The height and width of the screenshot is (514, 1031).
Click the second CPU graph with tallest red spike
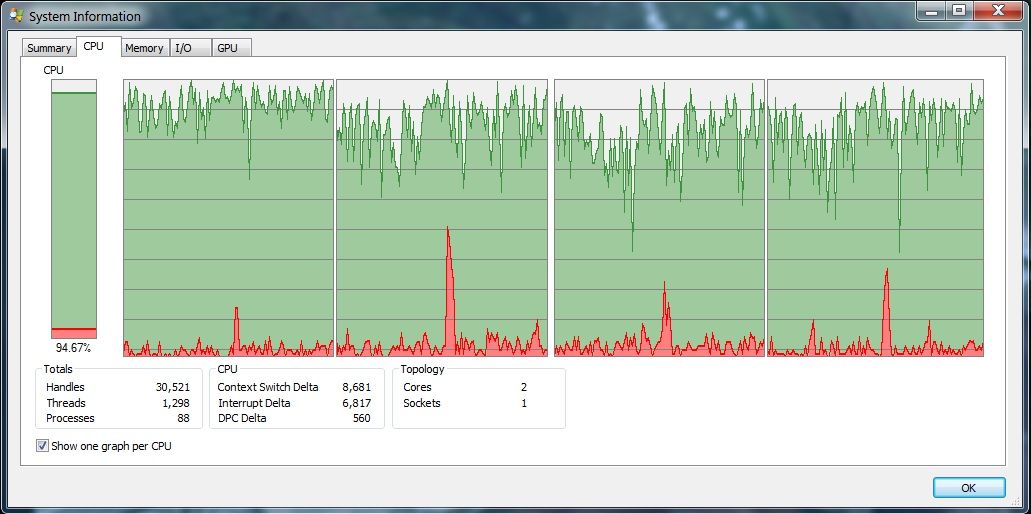coord(442,218)
